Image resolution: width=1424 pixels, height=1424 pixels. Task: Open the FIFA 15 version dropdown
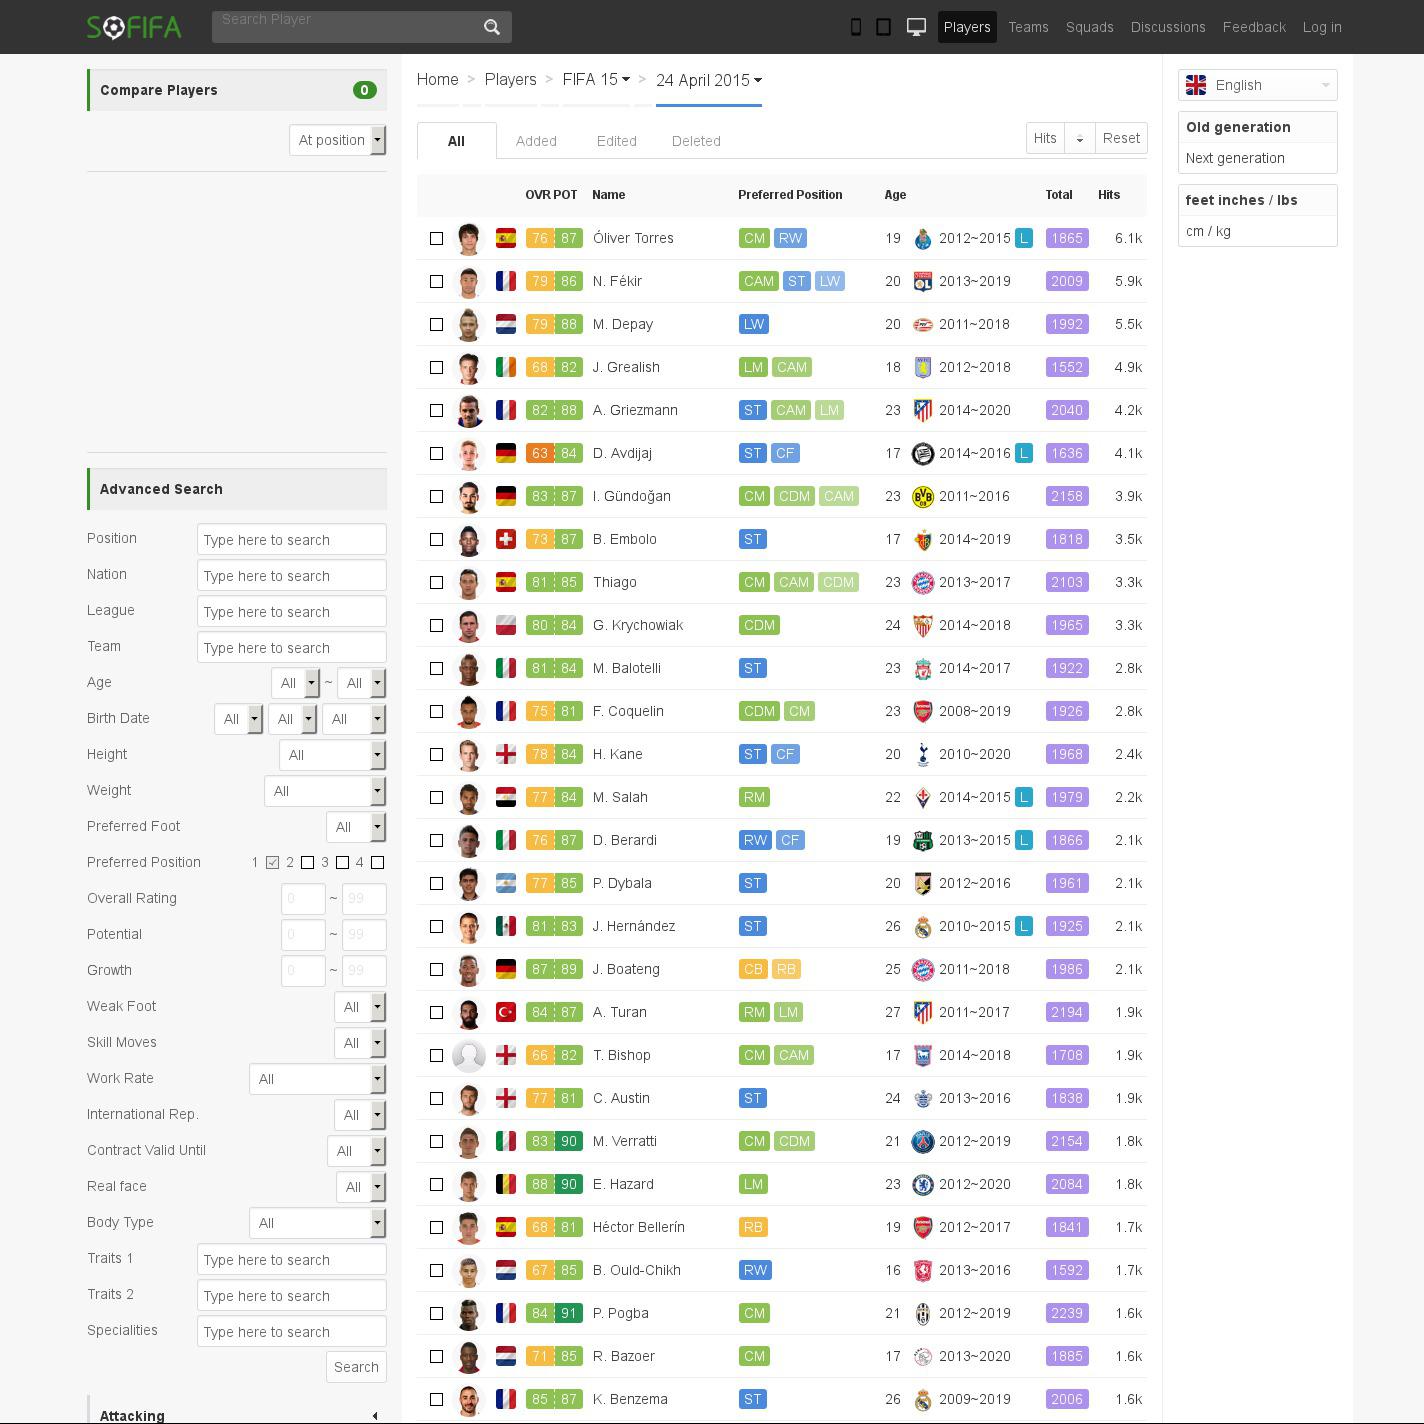(596, 80)
